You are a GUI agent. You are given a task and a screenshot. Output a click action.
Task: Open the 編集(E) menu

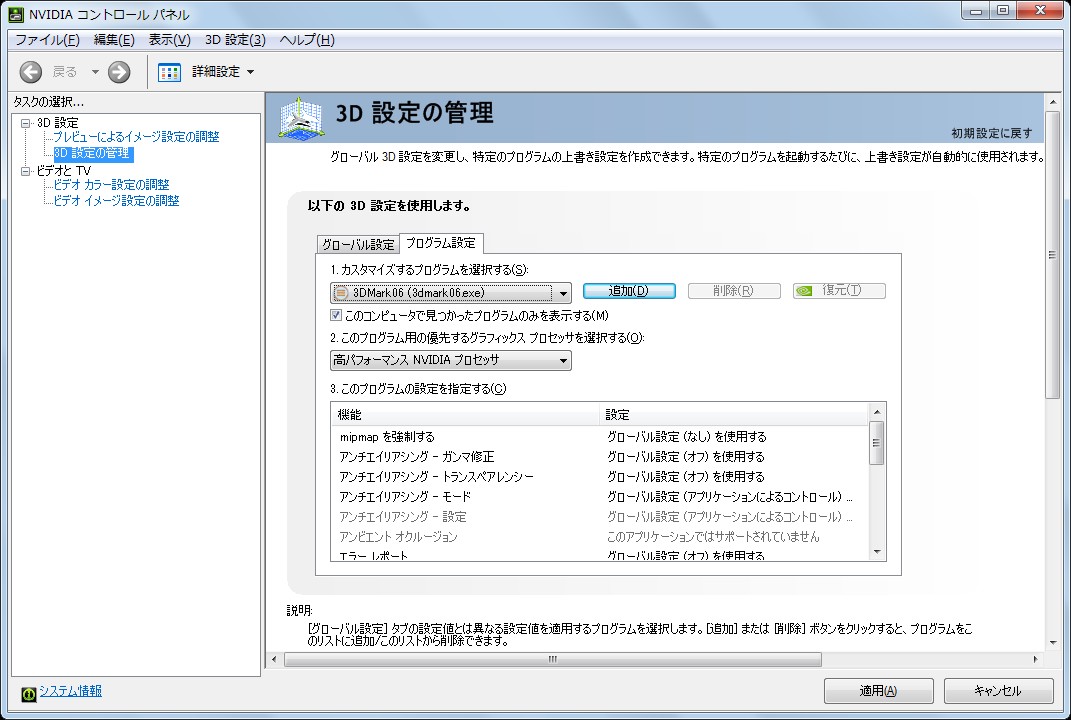(x=114, y=40)
